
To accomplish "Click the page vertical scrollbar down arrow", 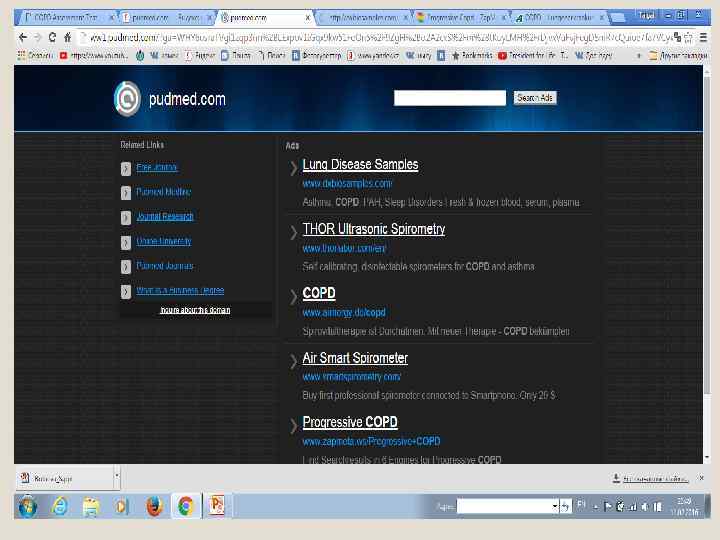I will point(707,458).
